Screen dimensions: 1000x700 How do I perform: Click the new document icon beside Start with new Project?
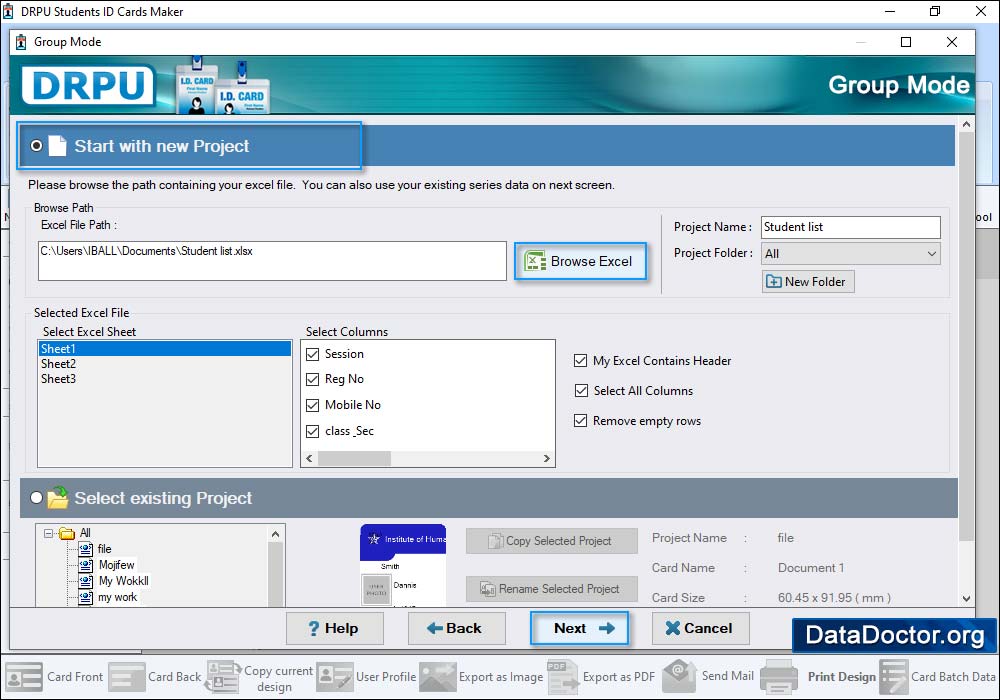pos(58,146)
